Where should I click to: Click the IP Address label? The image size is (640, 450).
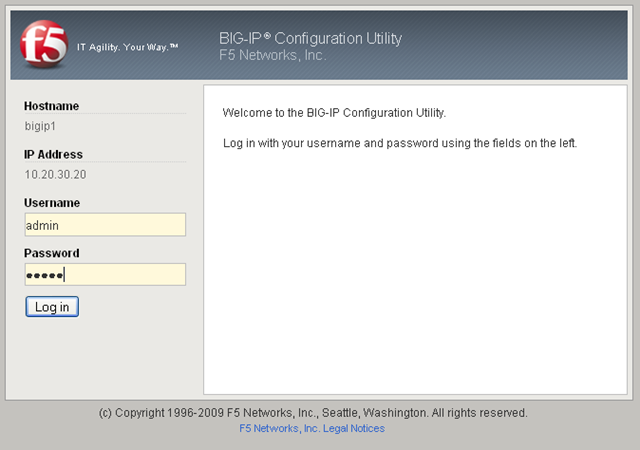point(53,155)
